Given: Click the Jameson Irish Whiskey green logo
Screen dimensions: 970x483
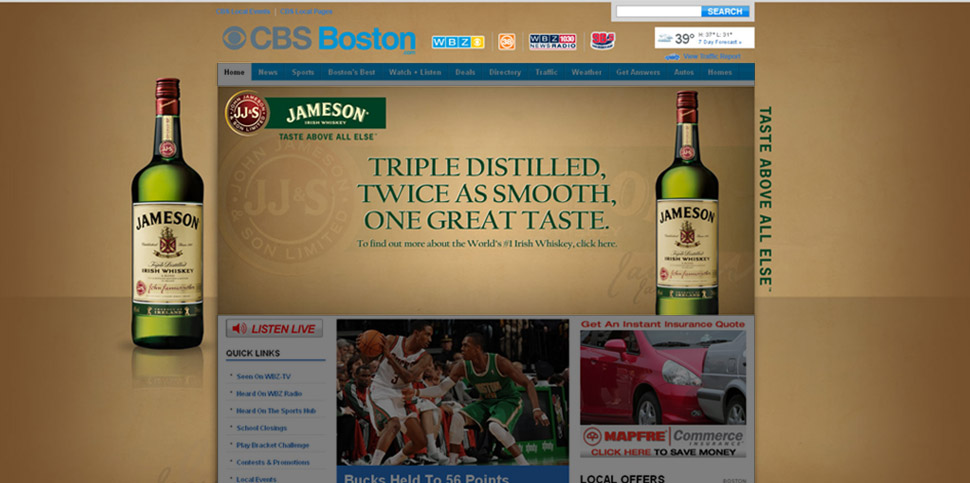Looking at the screenshot, I should pos(326,113).
